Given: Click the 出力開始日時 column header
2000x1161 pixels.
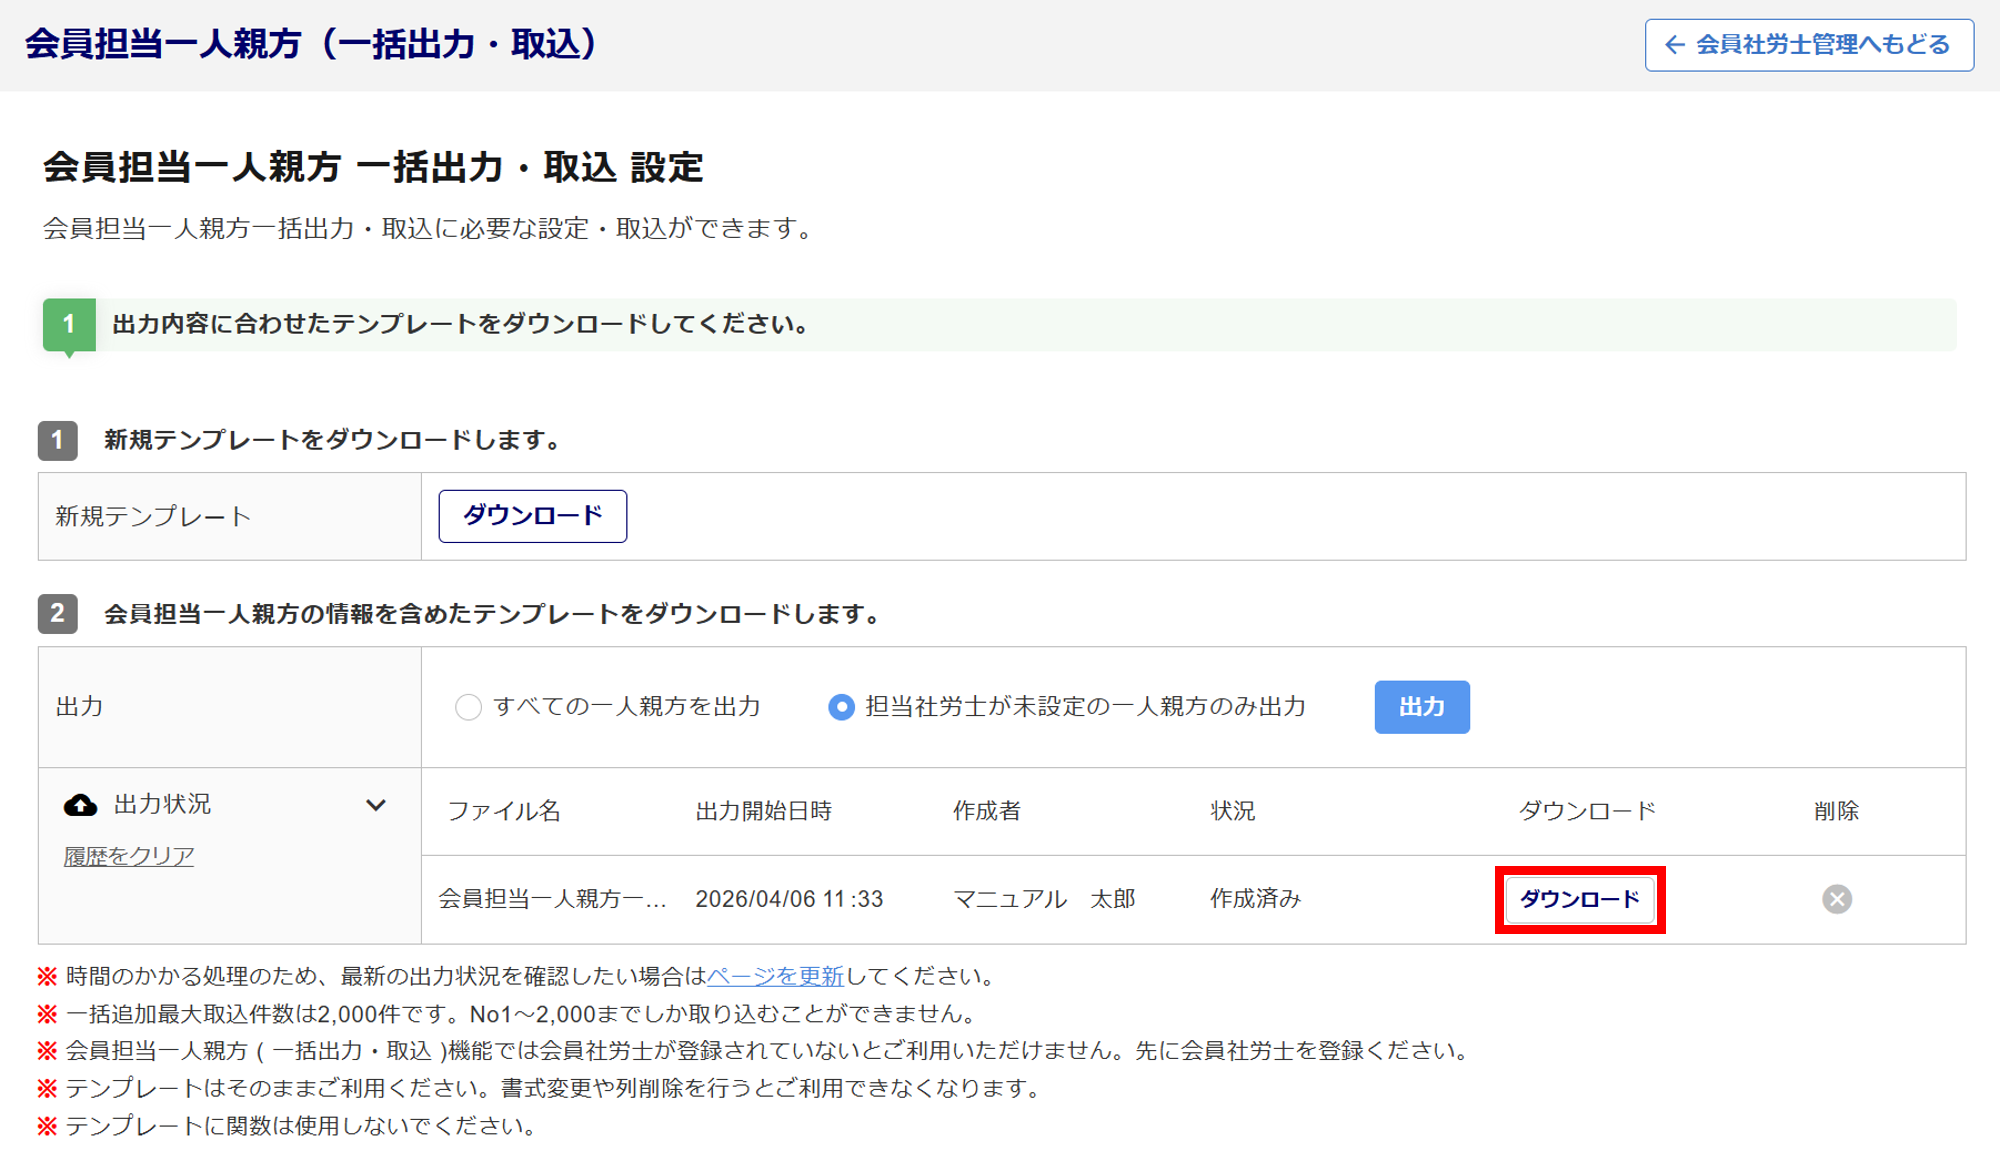Looking at the screenshot, I should 764,811.
